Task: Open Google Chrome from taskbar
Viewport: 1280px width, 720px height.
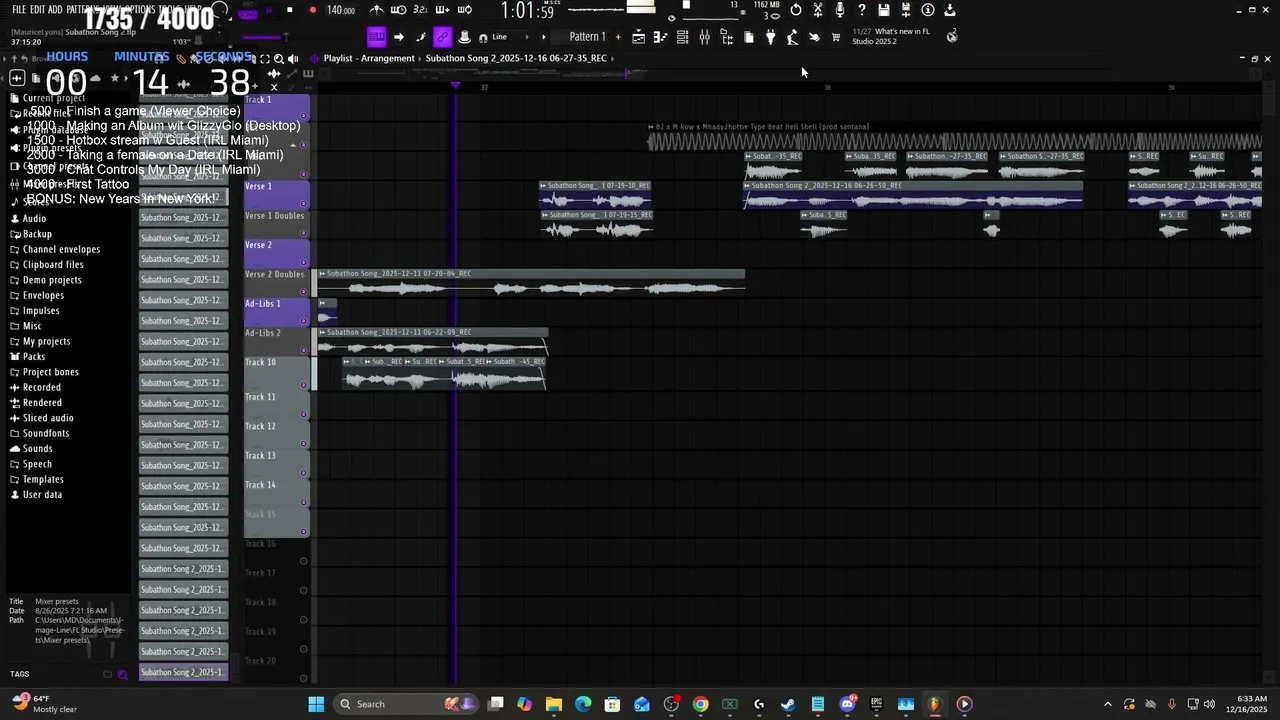Action: pyautogui.click(x=700, y=704)
